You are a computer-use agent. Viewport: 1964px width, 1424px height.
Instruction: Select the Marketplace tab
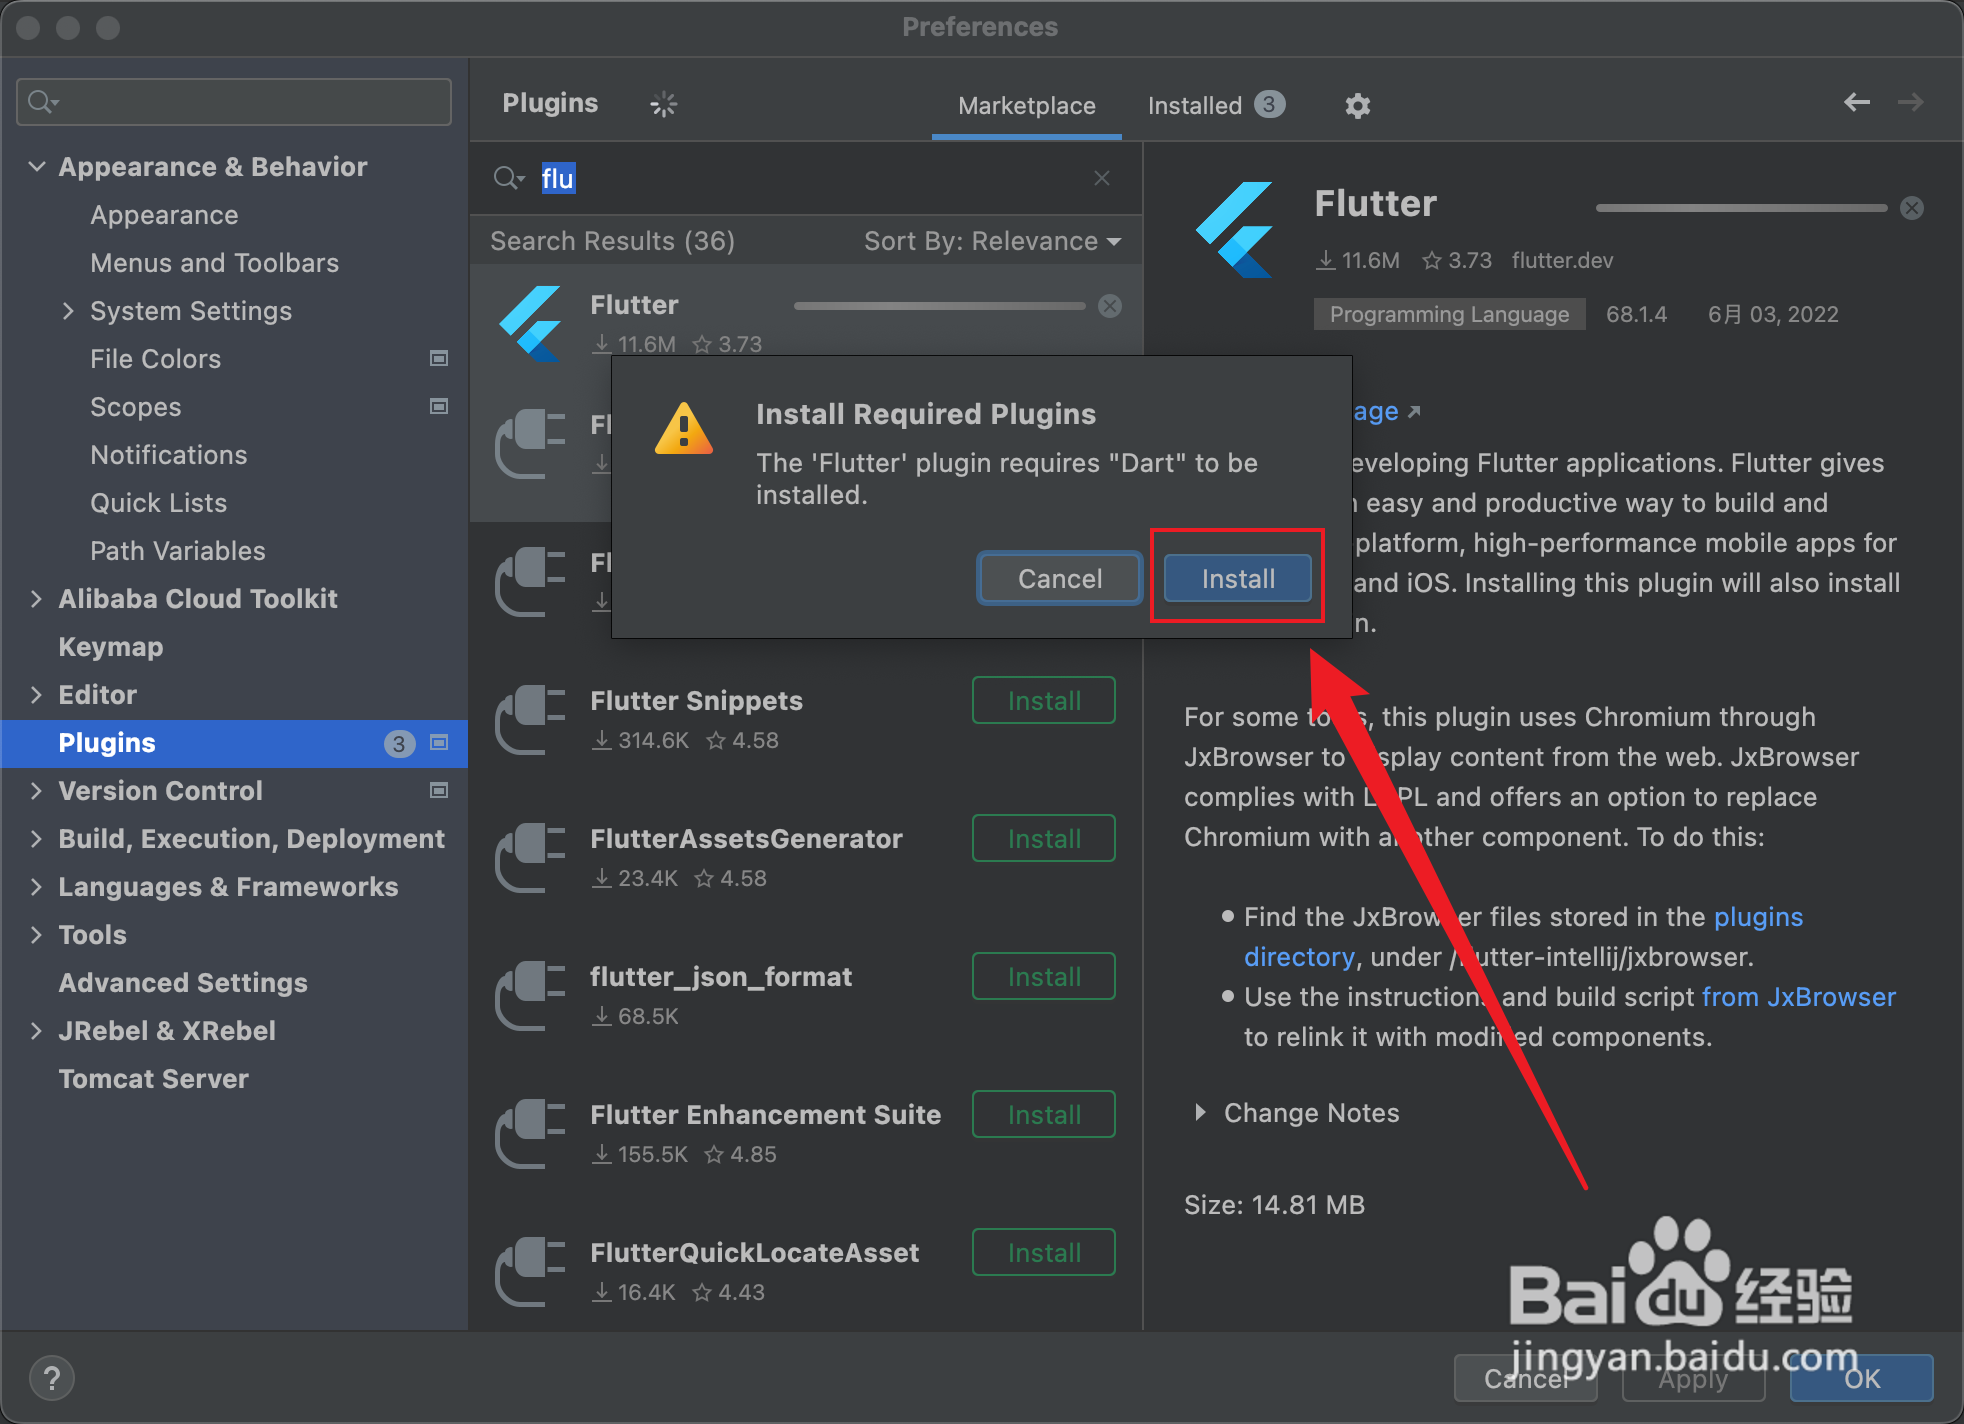(1026, 105)
